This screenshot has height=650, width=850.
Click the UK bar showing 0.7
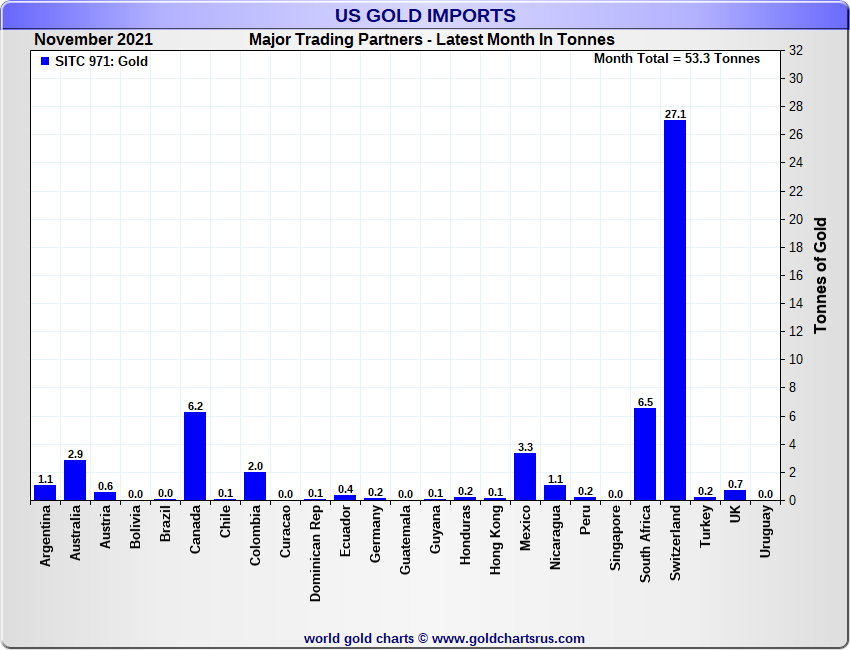(735, 494)
